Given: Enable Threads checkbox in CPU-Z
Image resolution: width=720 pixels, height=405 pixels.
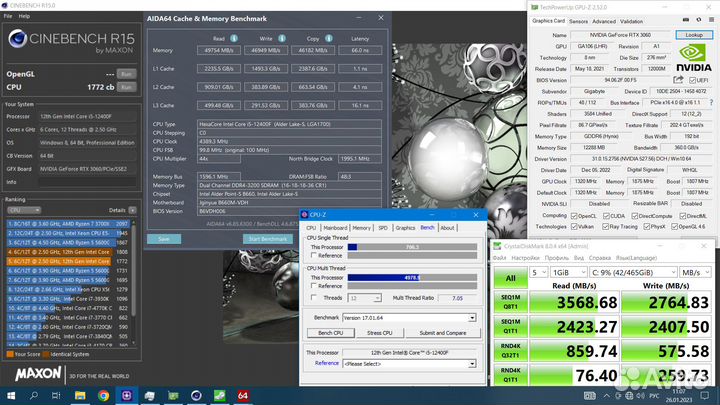Looking at the screenshot, I should 314,298.
